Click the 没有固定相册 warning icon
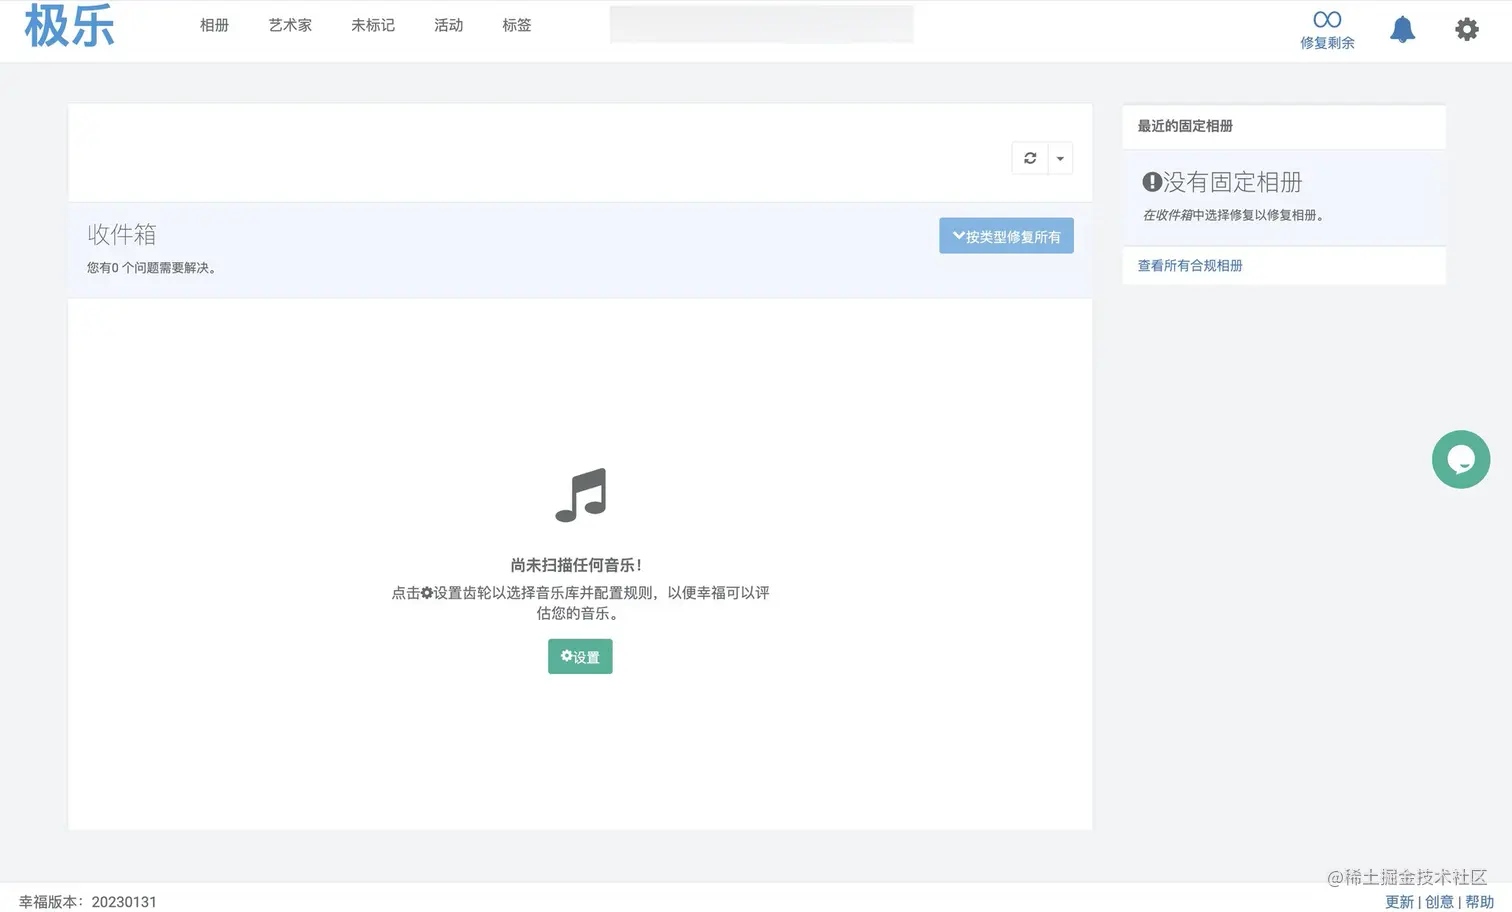Image resolution: width=1512 pixels, height=912 pixels. click(1152, 182)
